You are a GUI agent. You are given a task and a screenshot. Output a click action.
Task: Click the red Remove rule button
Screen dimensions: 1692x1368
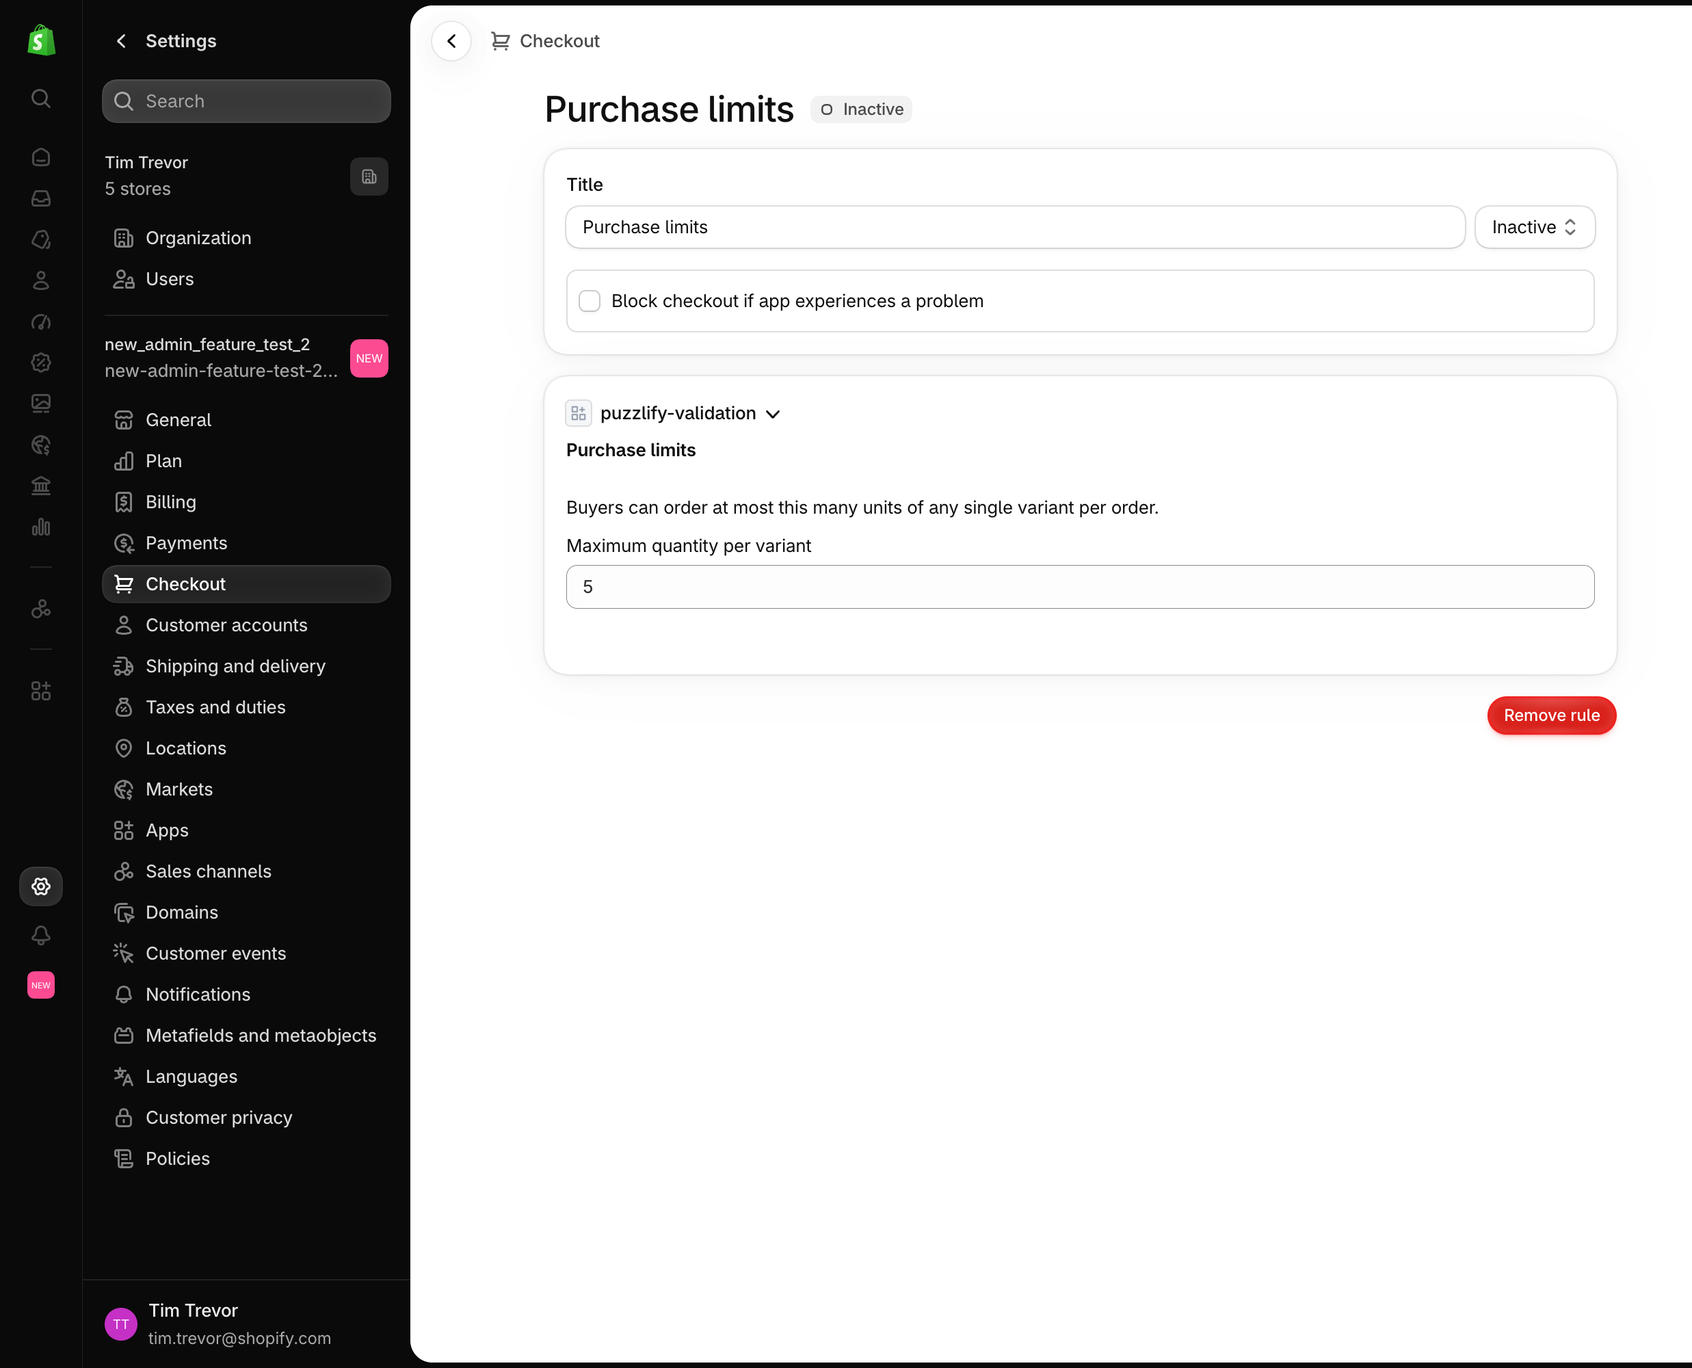click(x=1551, y=715)
